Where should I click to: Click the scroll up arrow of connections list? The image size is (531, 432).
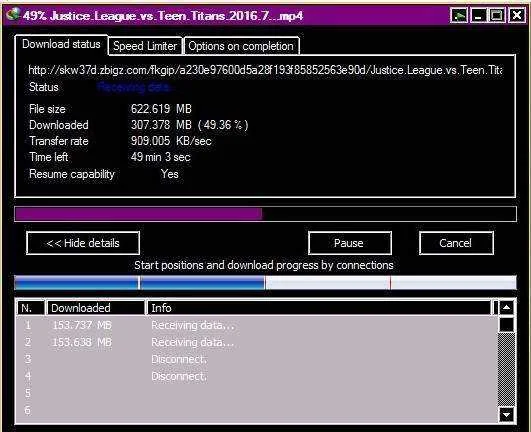click(x=506, y=307)
